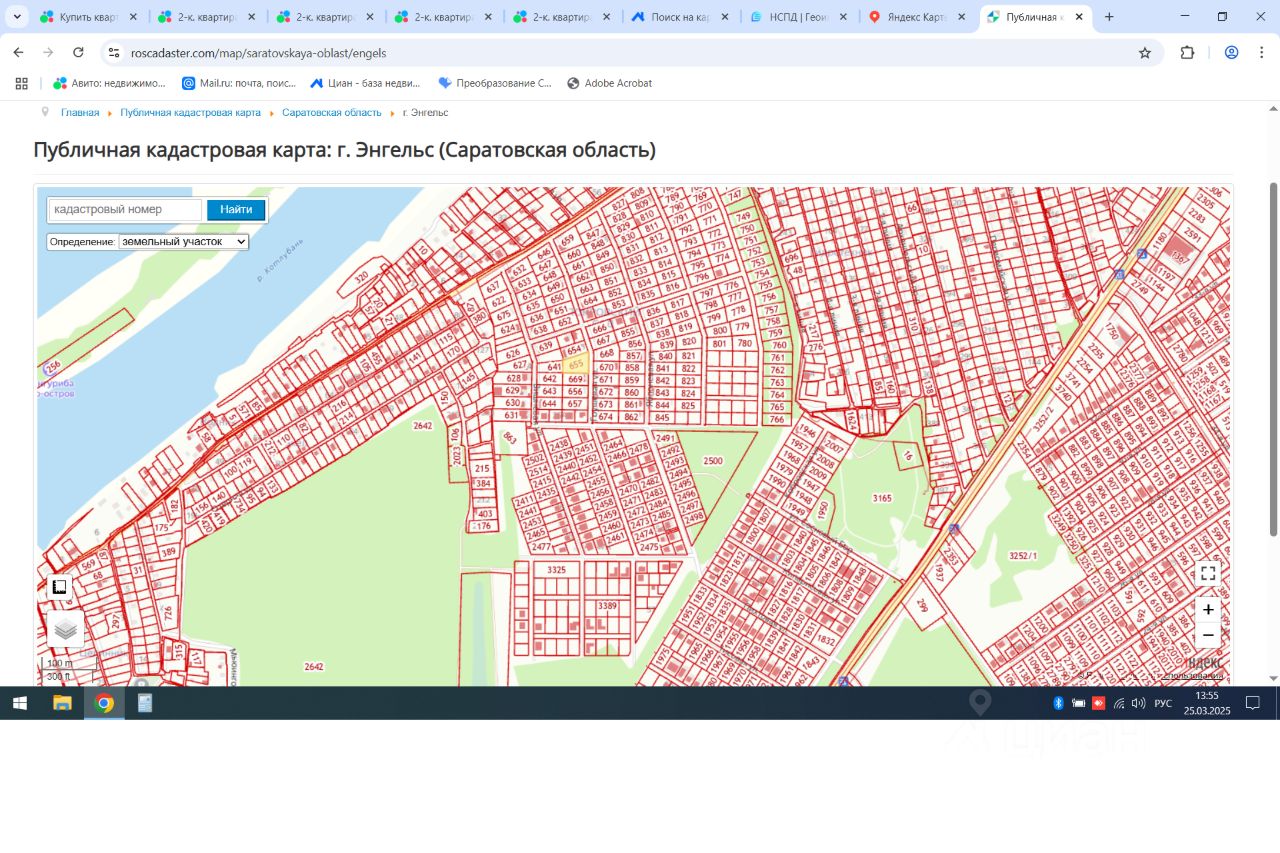
Task: Expand the Chrome tab search dropdown
Action: tap(17, 17)
